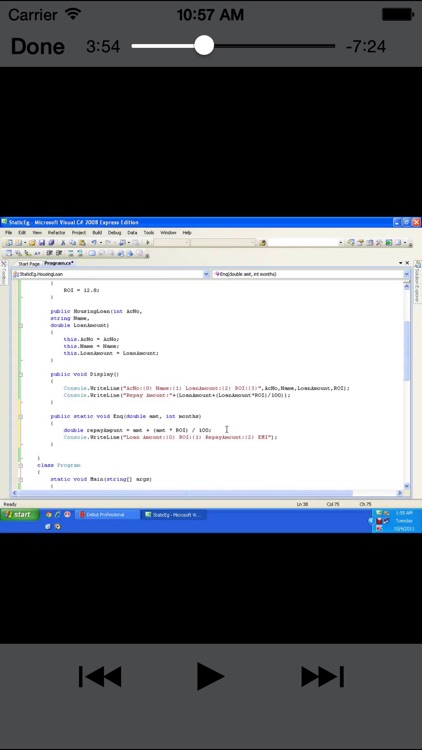Image resolution: width=422 pixels, height=750 pixels.
Task: Expand the Enq(double amt, int months) member dropdown
Action: pos(407,274)
